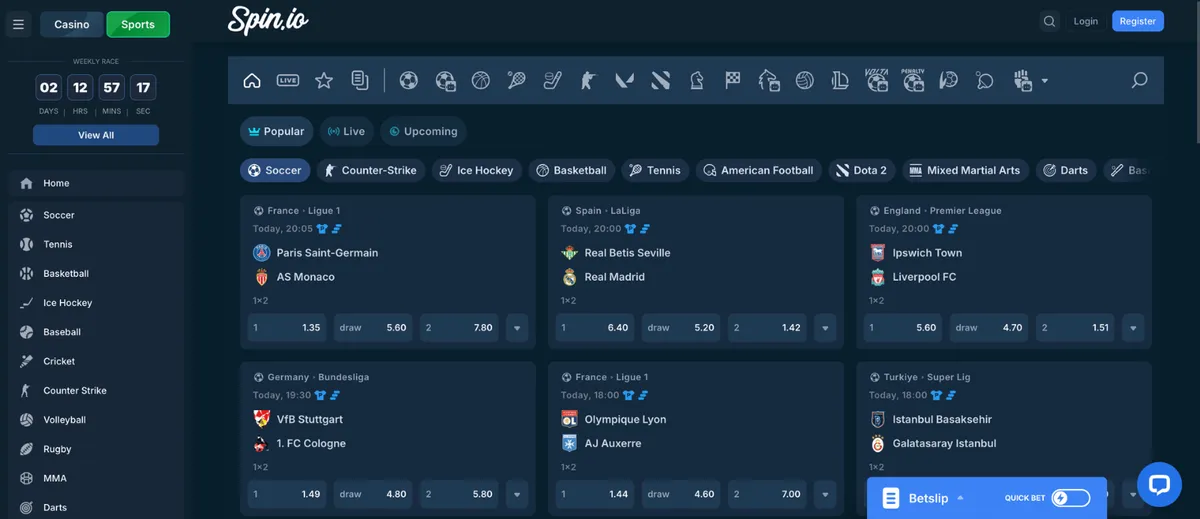Select the chess knight icon in toolbar

[x=696, y=80]
